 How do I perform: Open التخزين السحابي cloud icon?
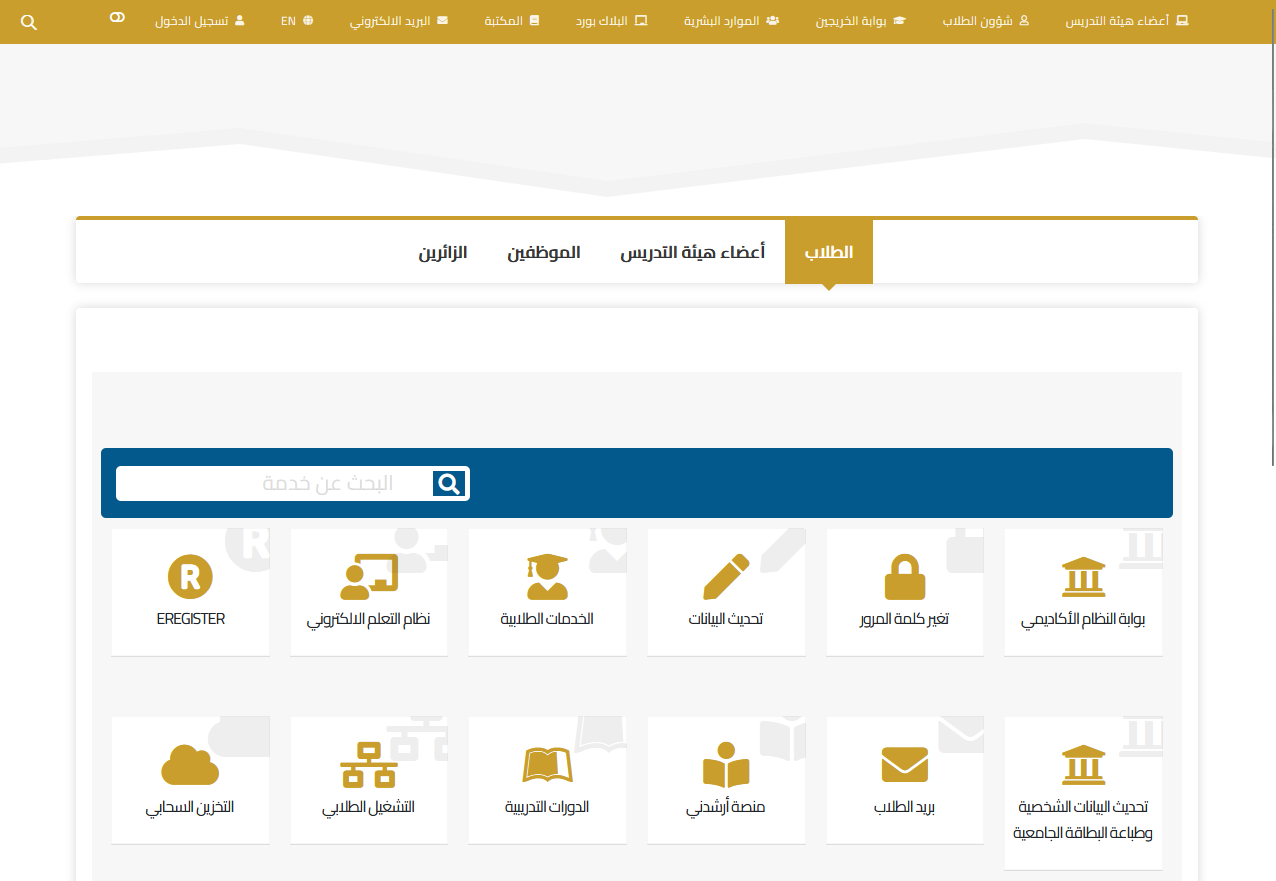(x=190, y=765)
